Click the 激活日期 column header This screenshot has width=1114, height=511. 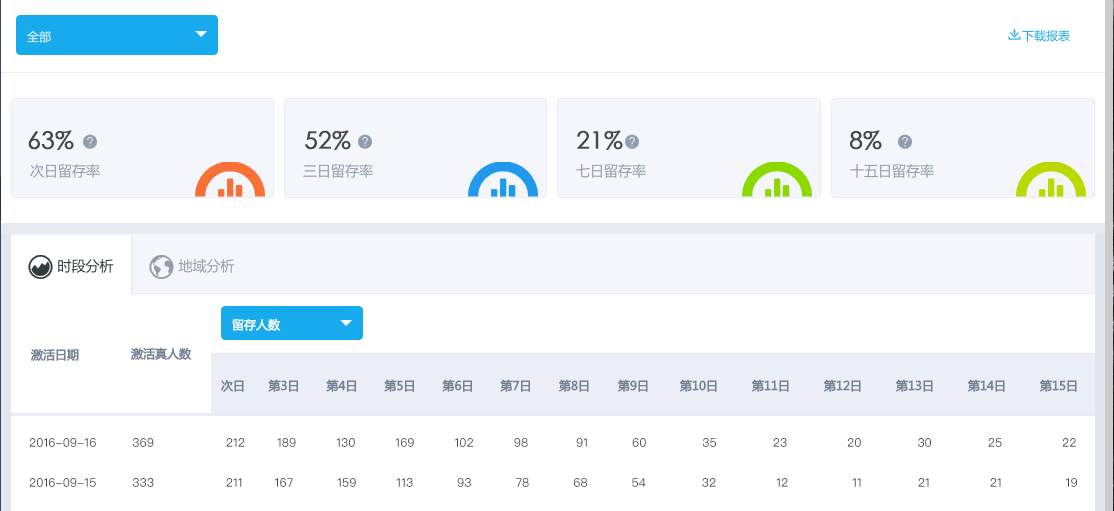(55, 355)
